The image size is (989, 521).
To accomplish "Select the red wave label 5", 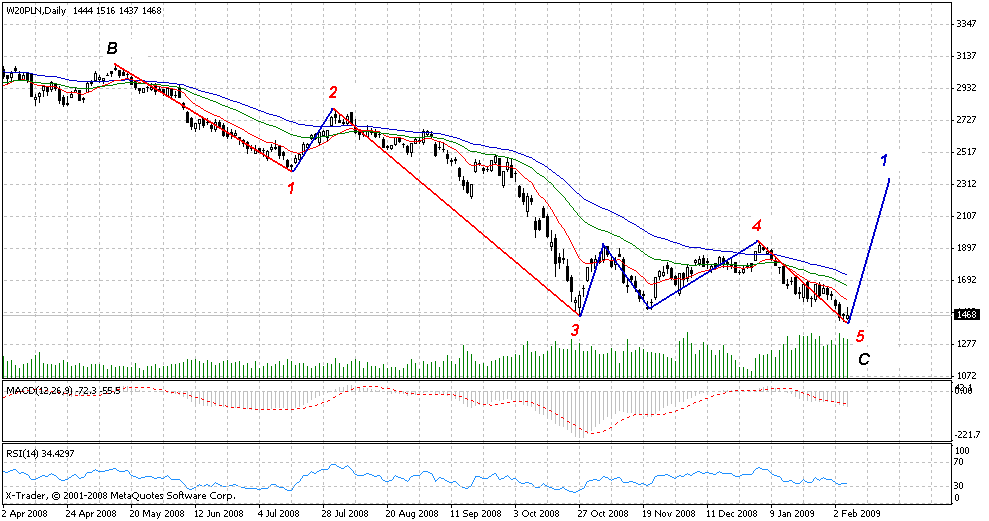I will coord(860,336).
